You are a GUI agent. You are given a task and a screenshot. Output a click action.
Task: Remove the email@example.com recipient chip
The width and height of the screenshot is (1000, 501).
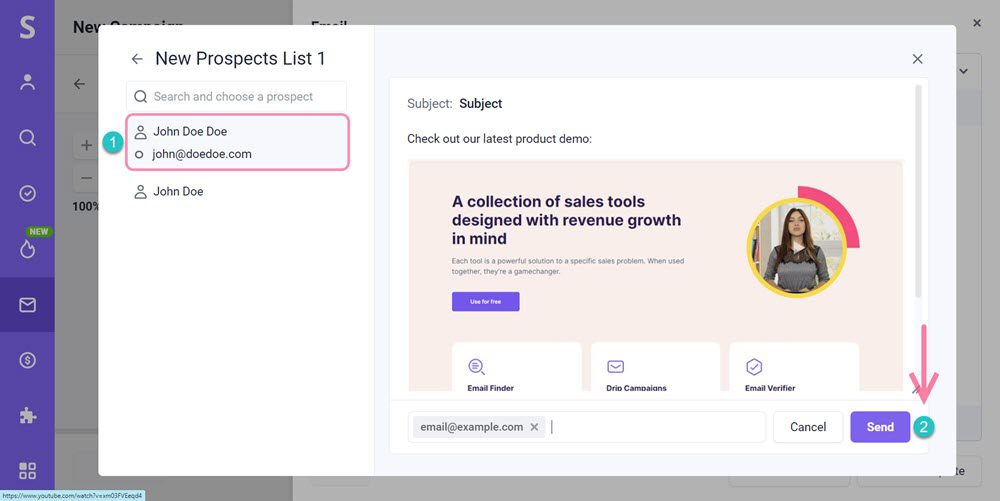tap(534, 427)
